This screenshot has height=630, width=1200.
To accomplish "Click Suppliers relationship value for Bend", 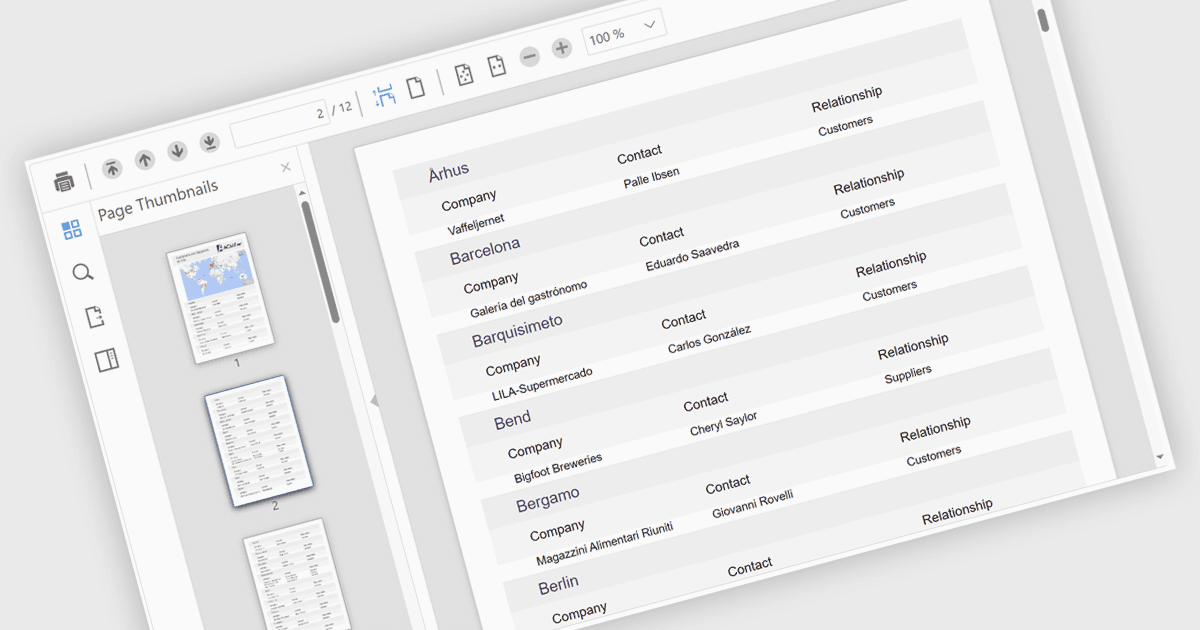I will (908, 376).
